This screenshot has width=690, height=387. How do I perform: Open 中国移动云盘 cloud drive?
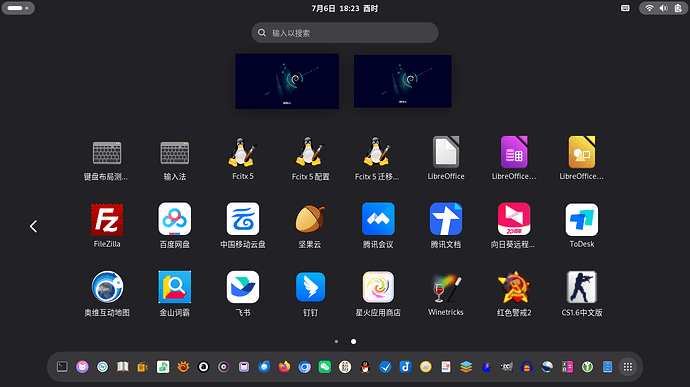[242, 226]
